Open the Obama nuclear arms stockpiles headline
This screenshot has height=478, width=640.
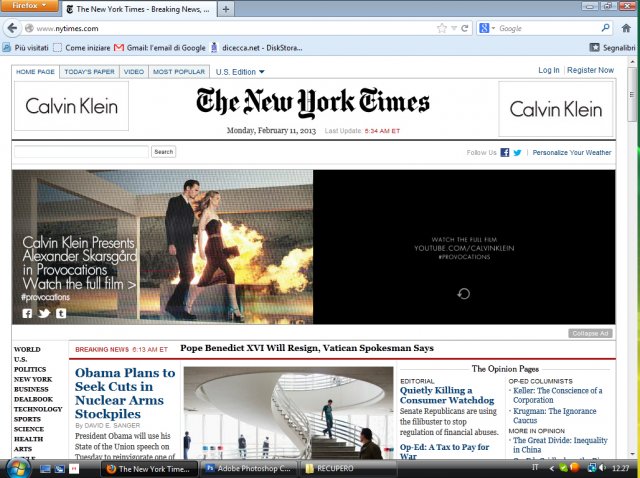pos(125,393)
